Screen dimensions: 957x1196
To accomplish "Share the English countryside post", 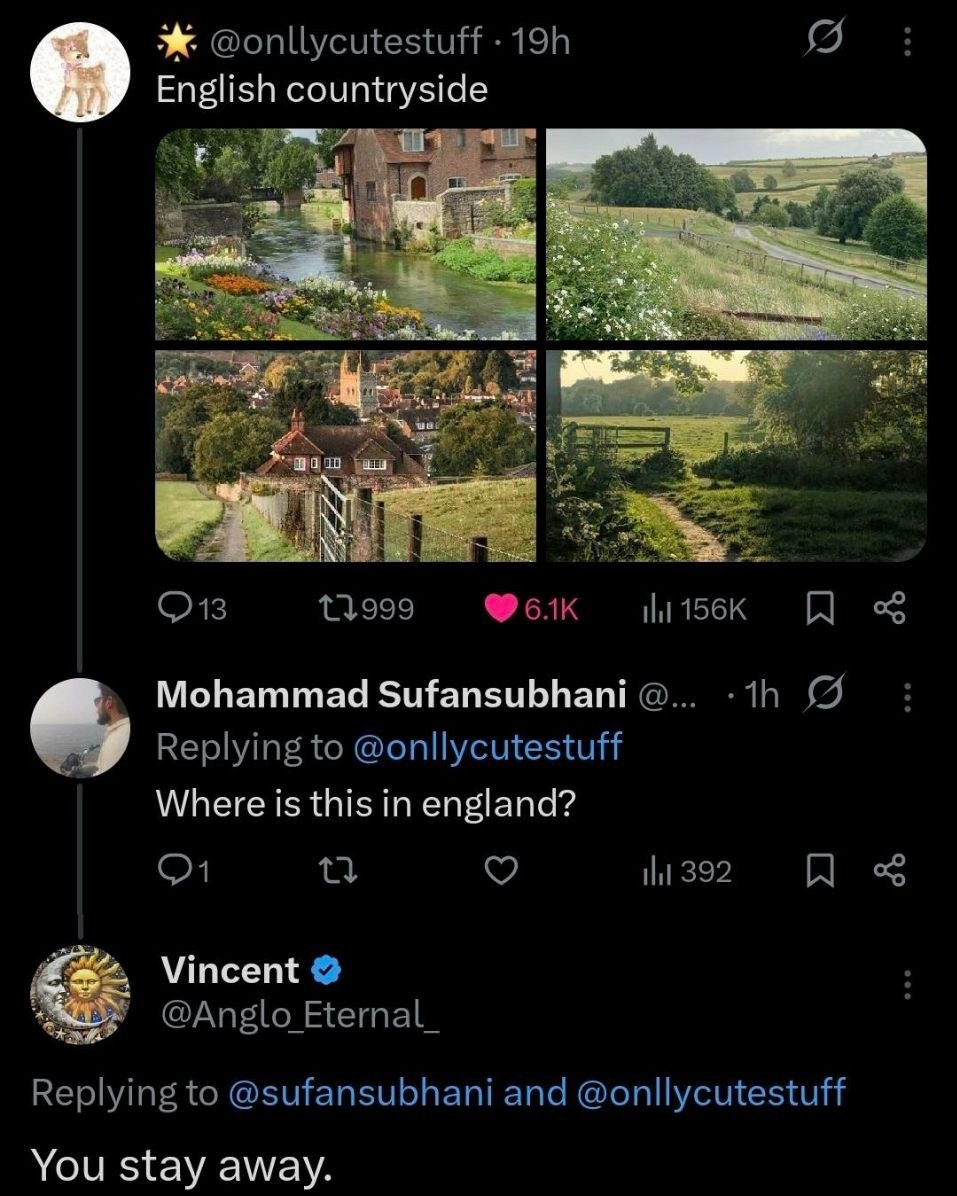I will pyautogui.click(x=889, y=608).
